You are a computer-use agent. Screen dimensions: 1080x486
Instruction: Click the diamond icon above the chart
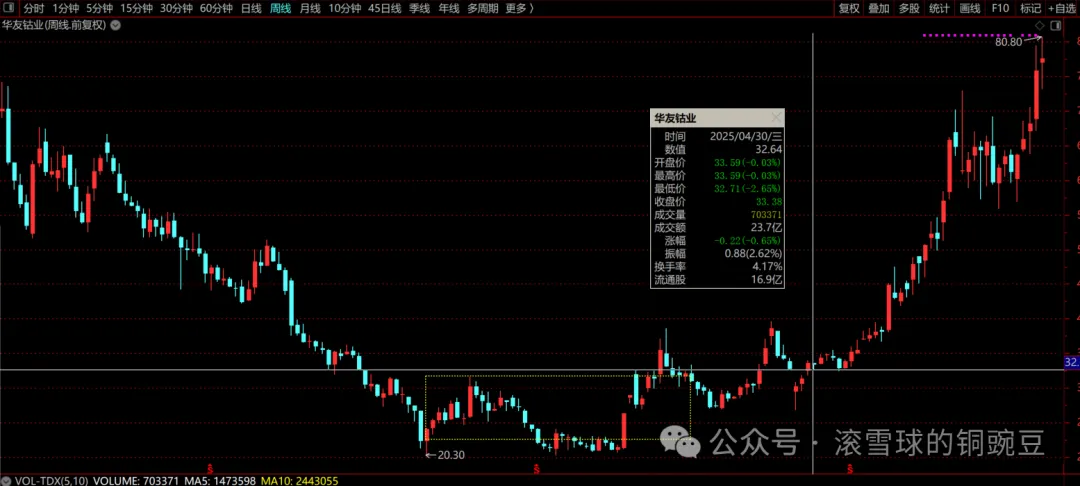tap(1039, 25)
